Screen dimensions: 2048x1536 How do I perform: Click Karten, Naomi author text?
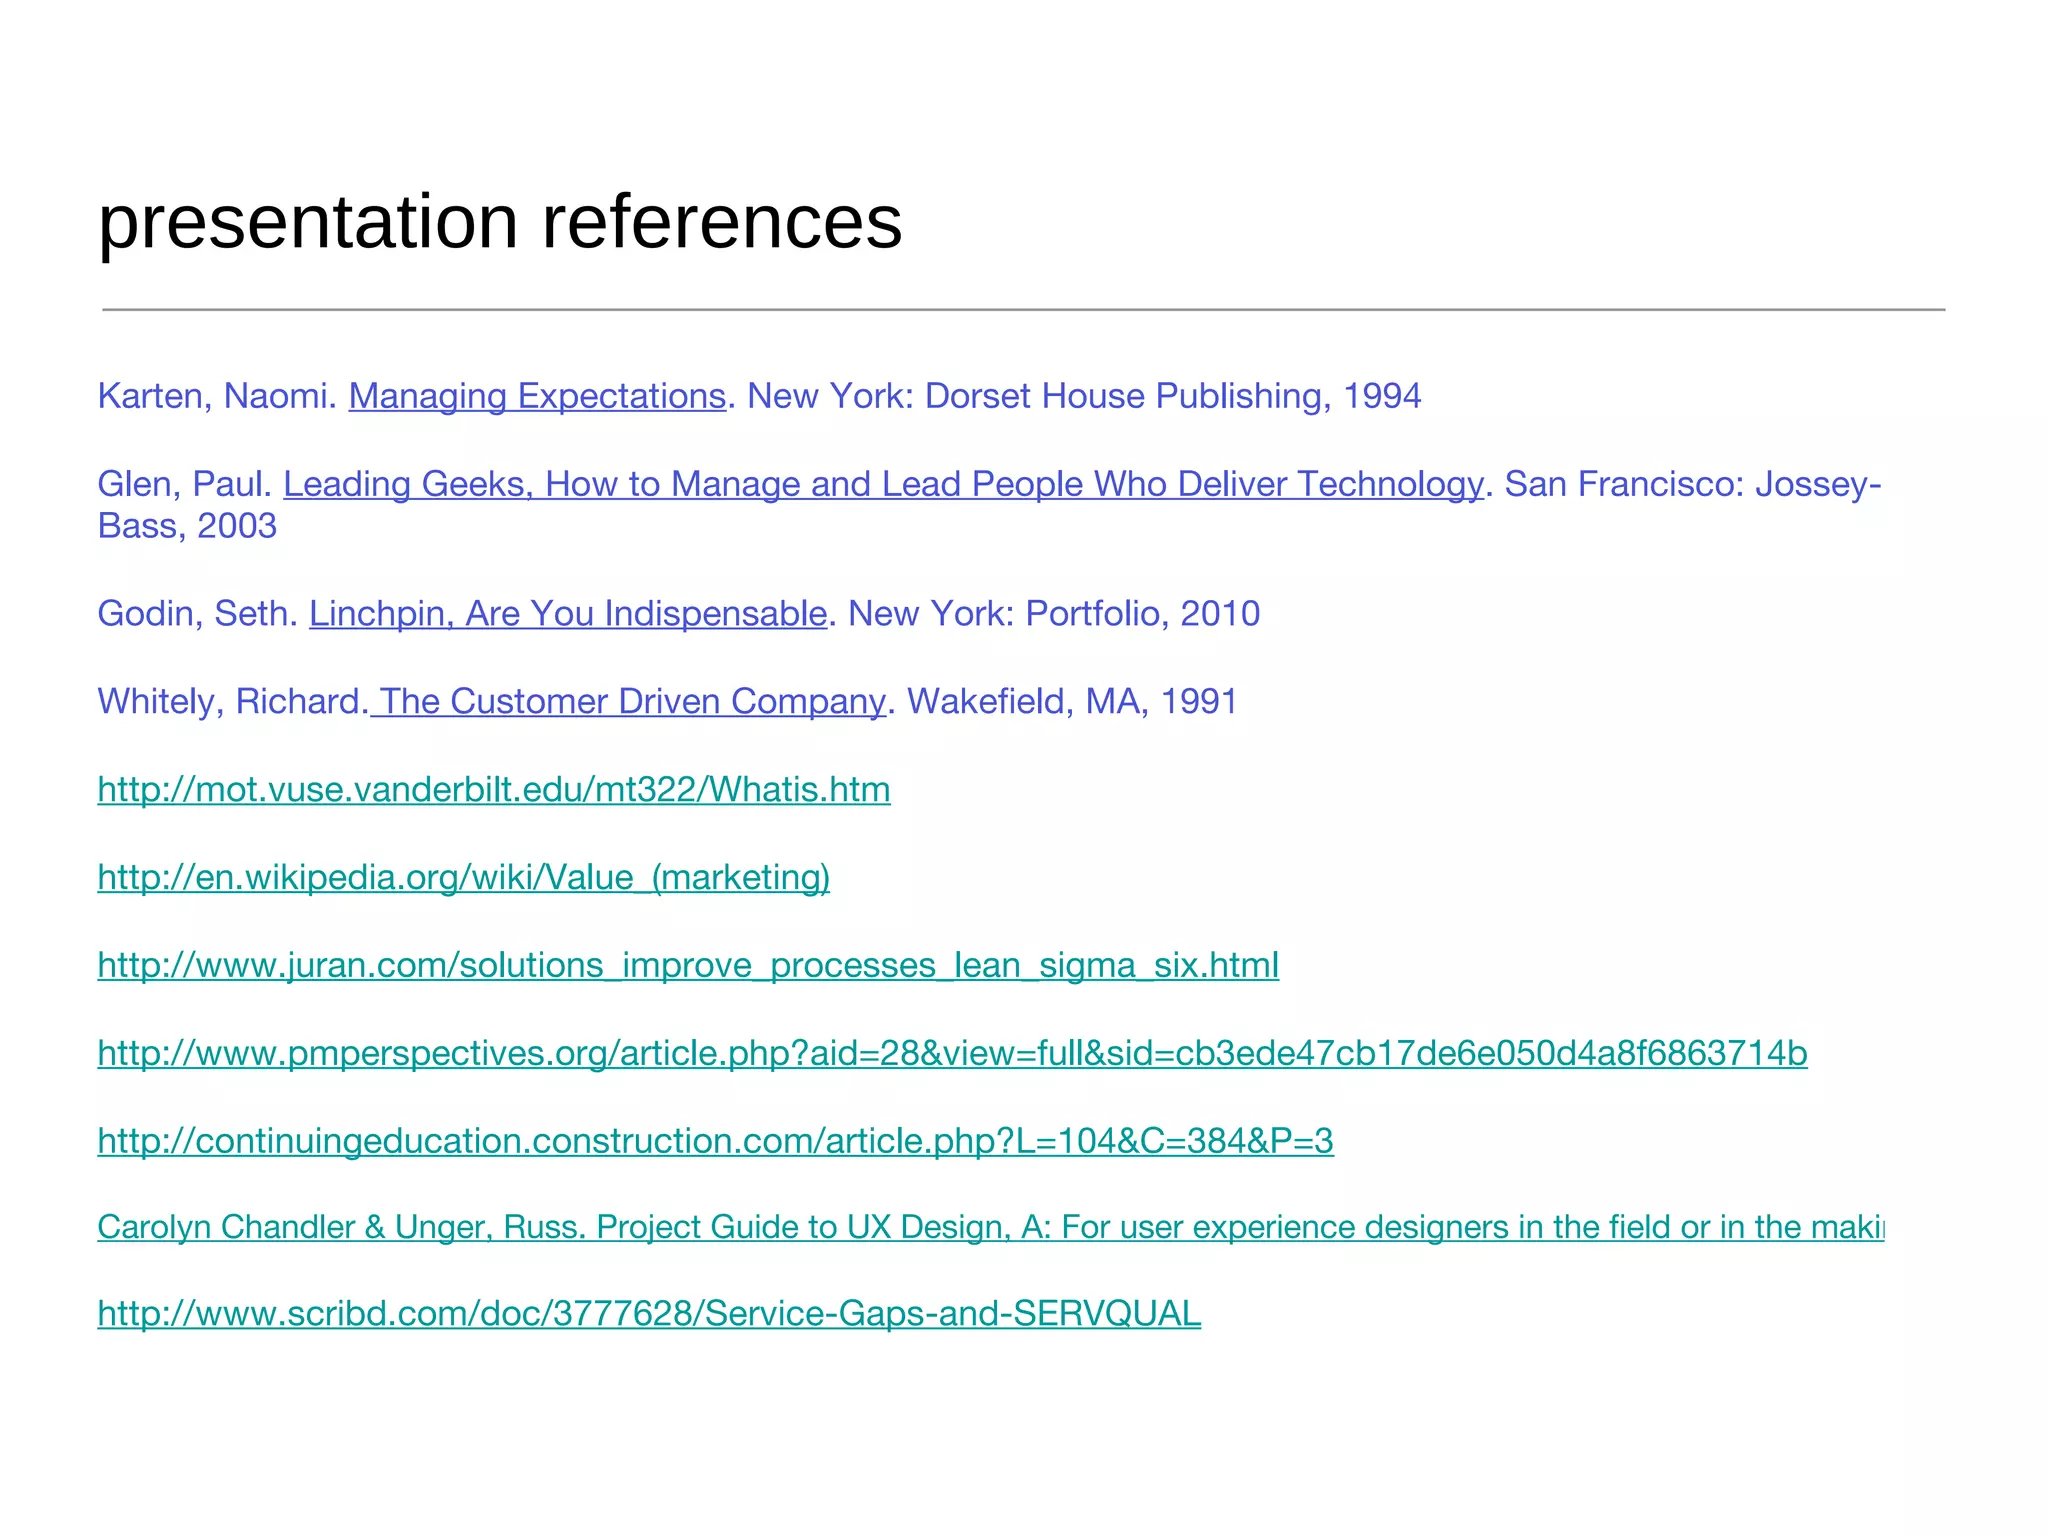[216, 396]
